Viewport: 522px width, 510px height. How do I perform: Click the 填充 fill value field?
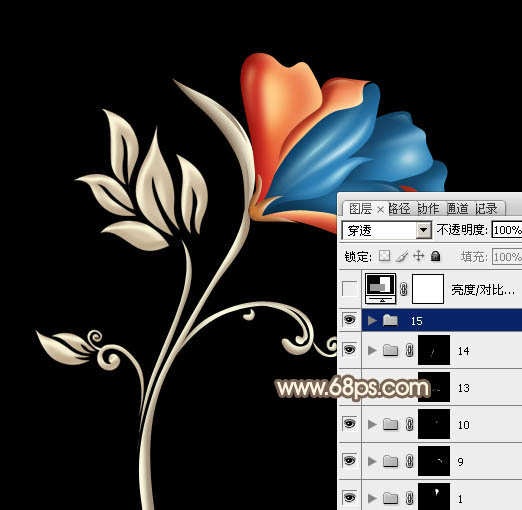(507, 257)
